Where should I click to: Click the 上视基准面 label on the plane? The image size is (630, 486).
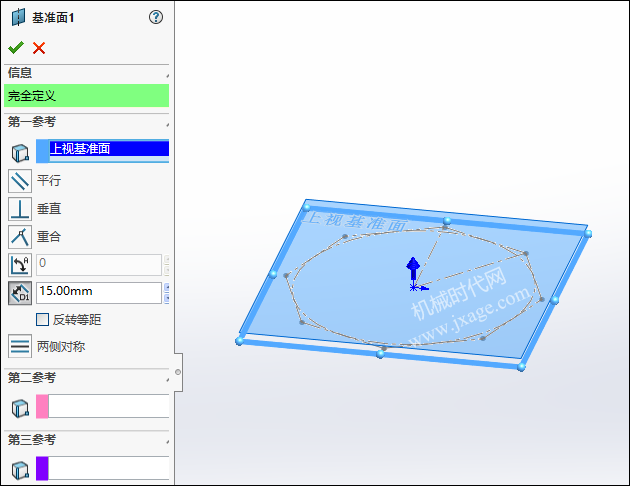(355, 222)
